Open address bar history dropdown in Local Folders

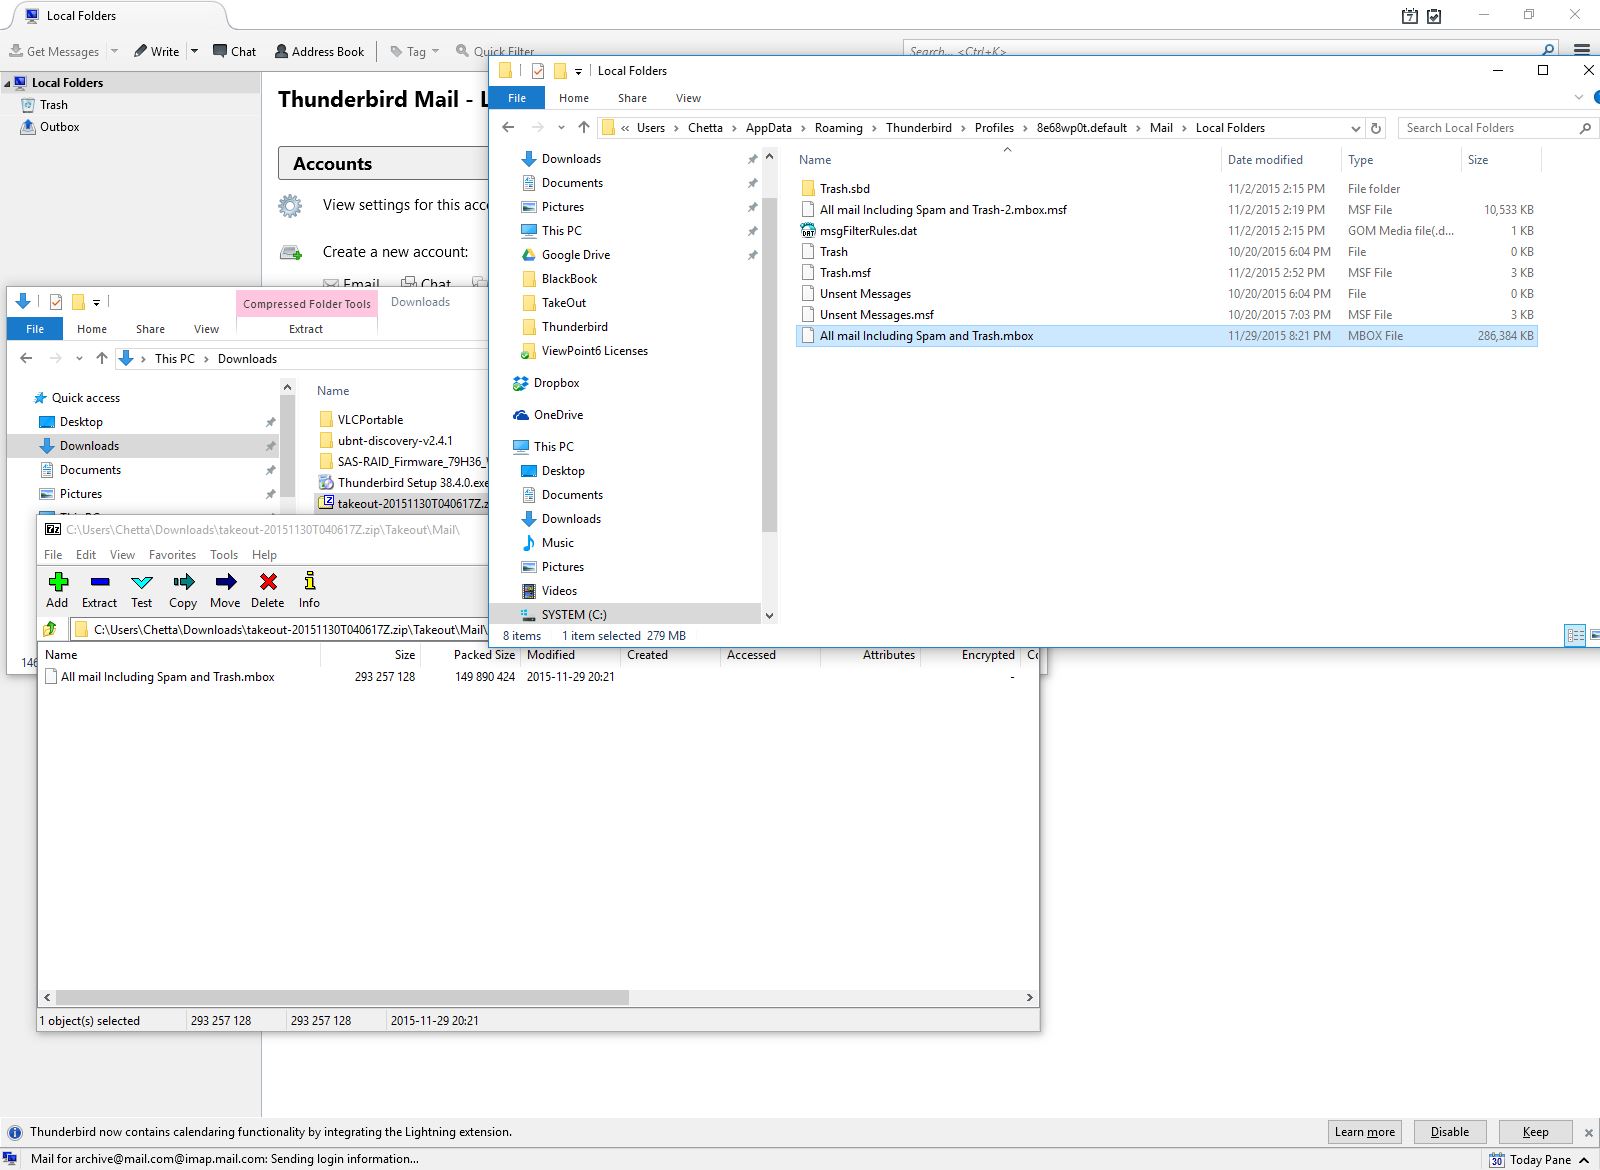point(1355,128)
